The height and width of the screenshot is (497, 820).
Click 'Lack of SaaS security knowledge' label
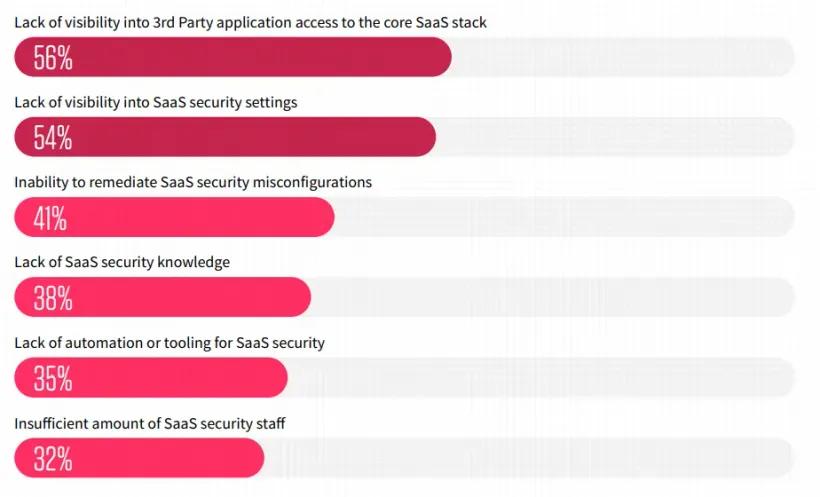[122, 262]
